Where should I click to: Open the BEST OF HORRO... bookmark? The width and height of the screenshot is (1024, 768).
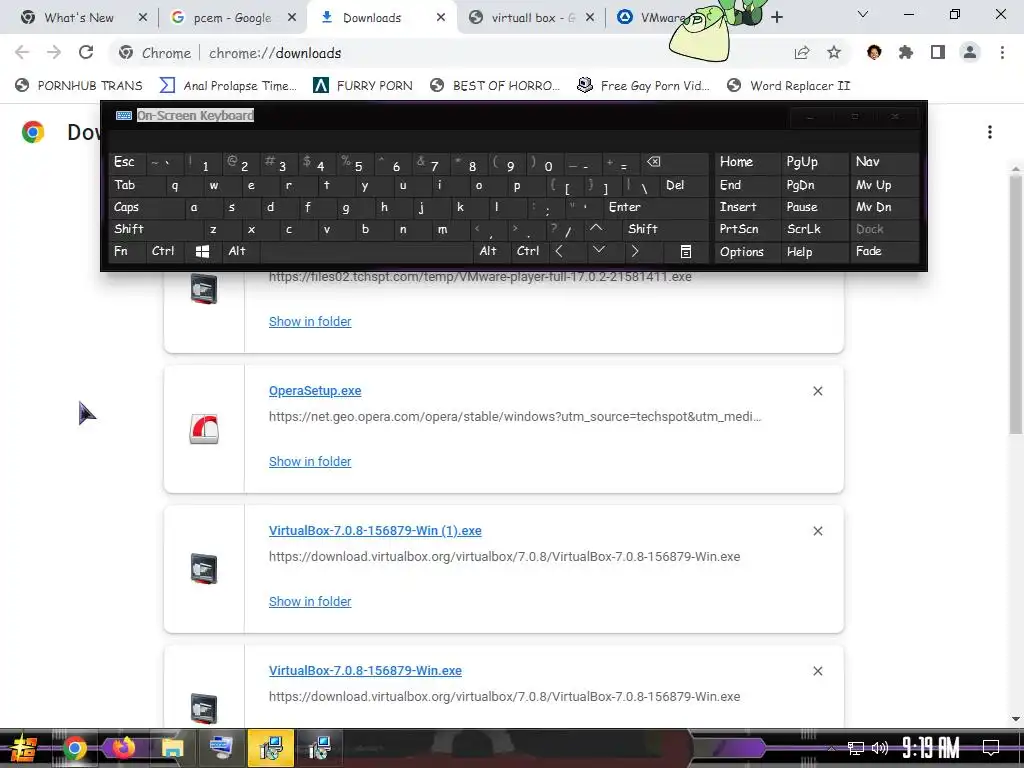tap(495, 86)
